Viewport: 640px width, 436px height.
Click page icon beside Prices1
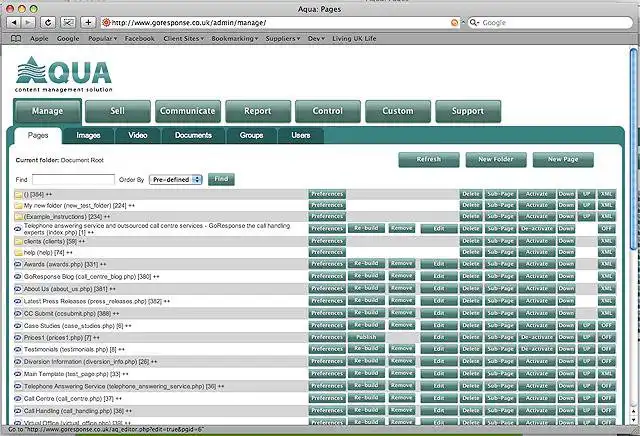point(18,338)
